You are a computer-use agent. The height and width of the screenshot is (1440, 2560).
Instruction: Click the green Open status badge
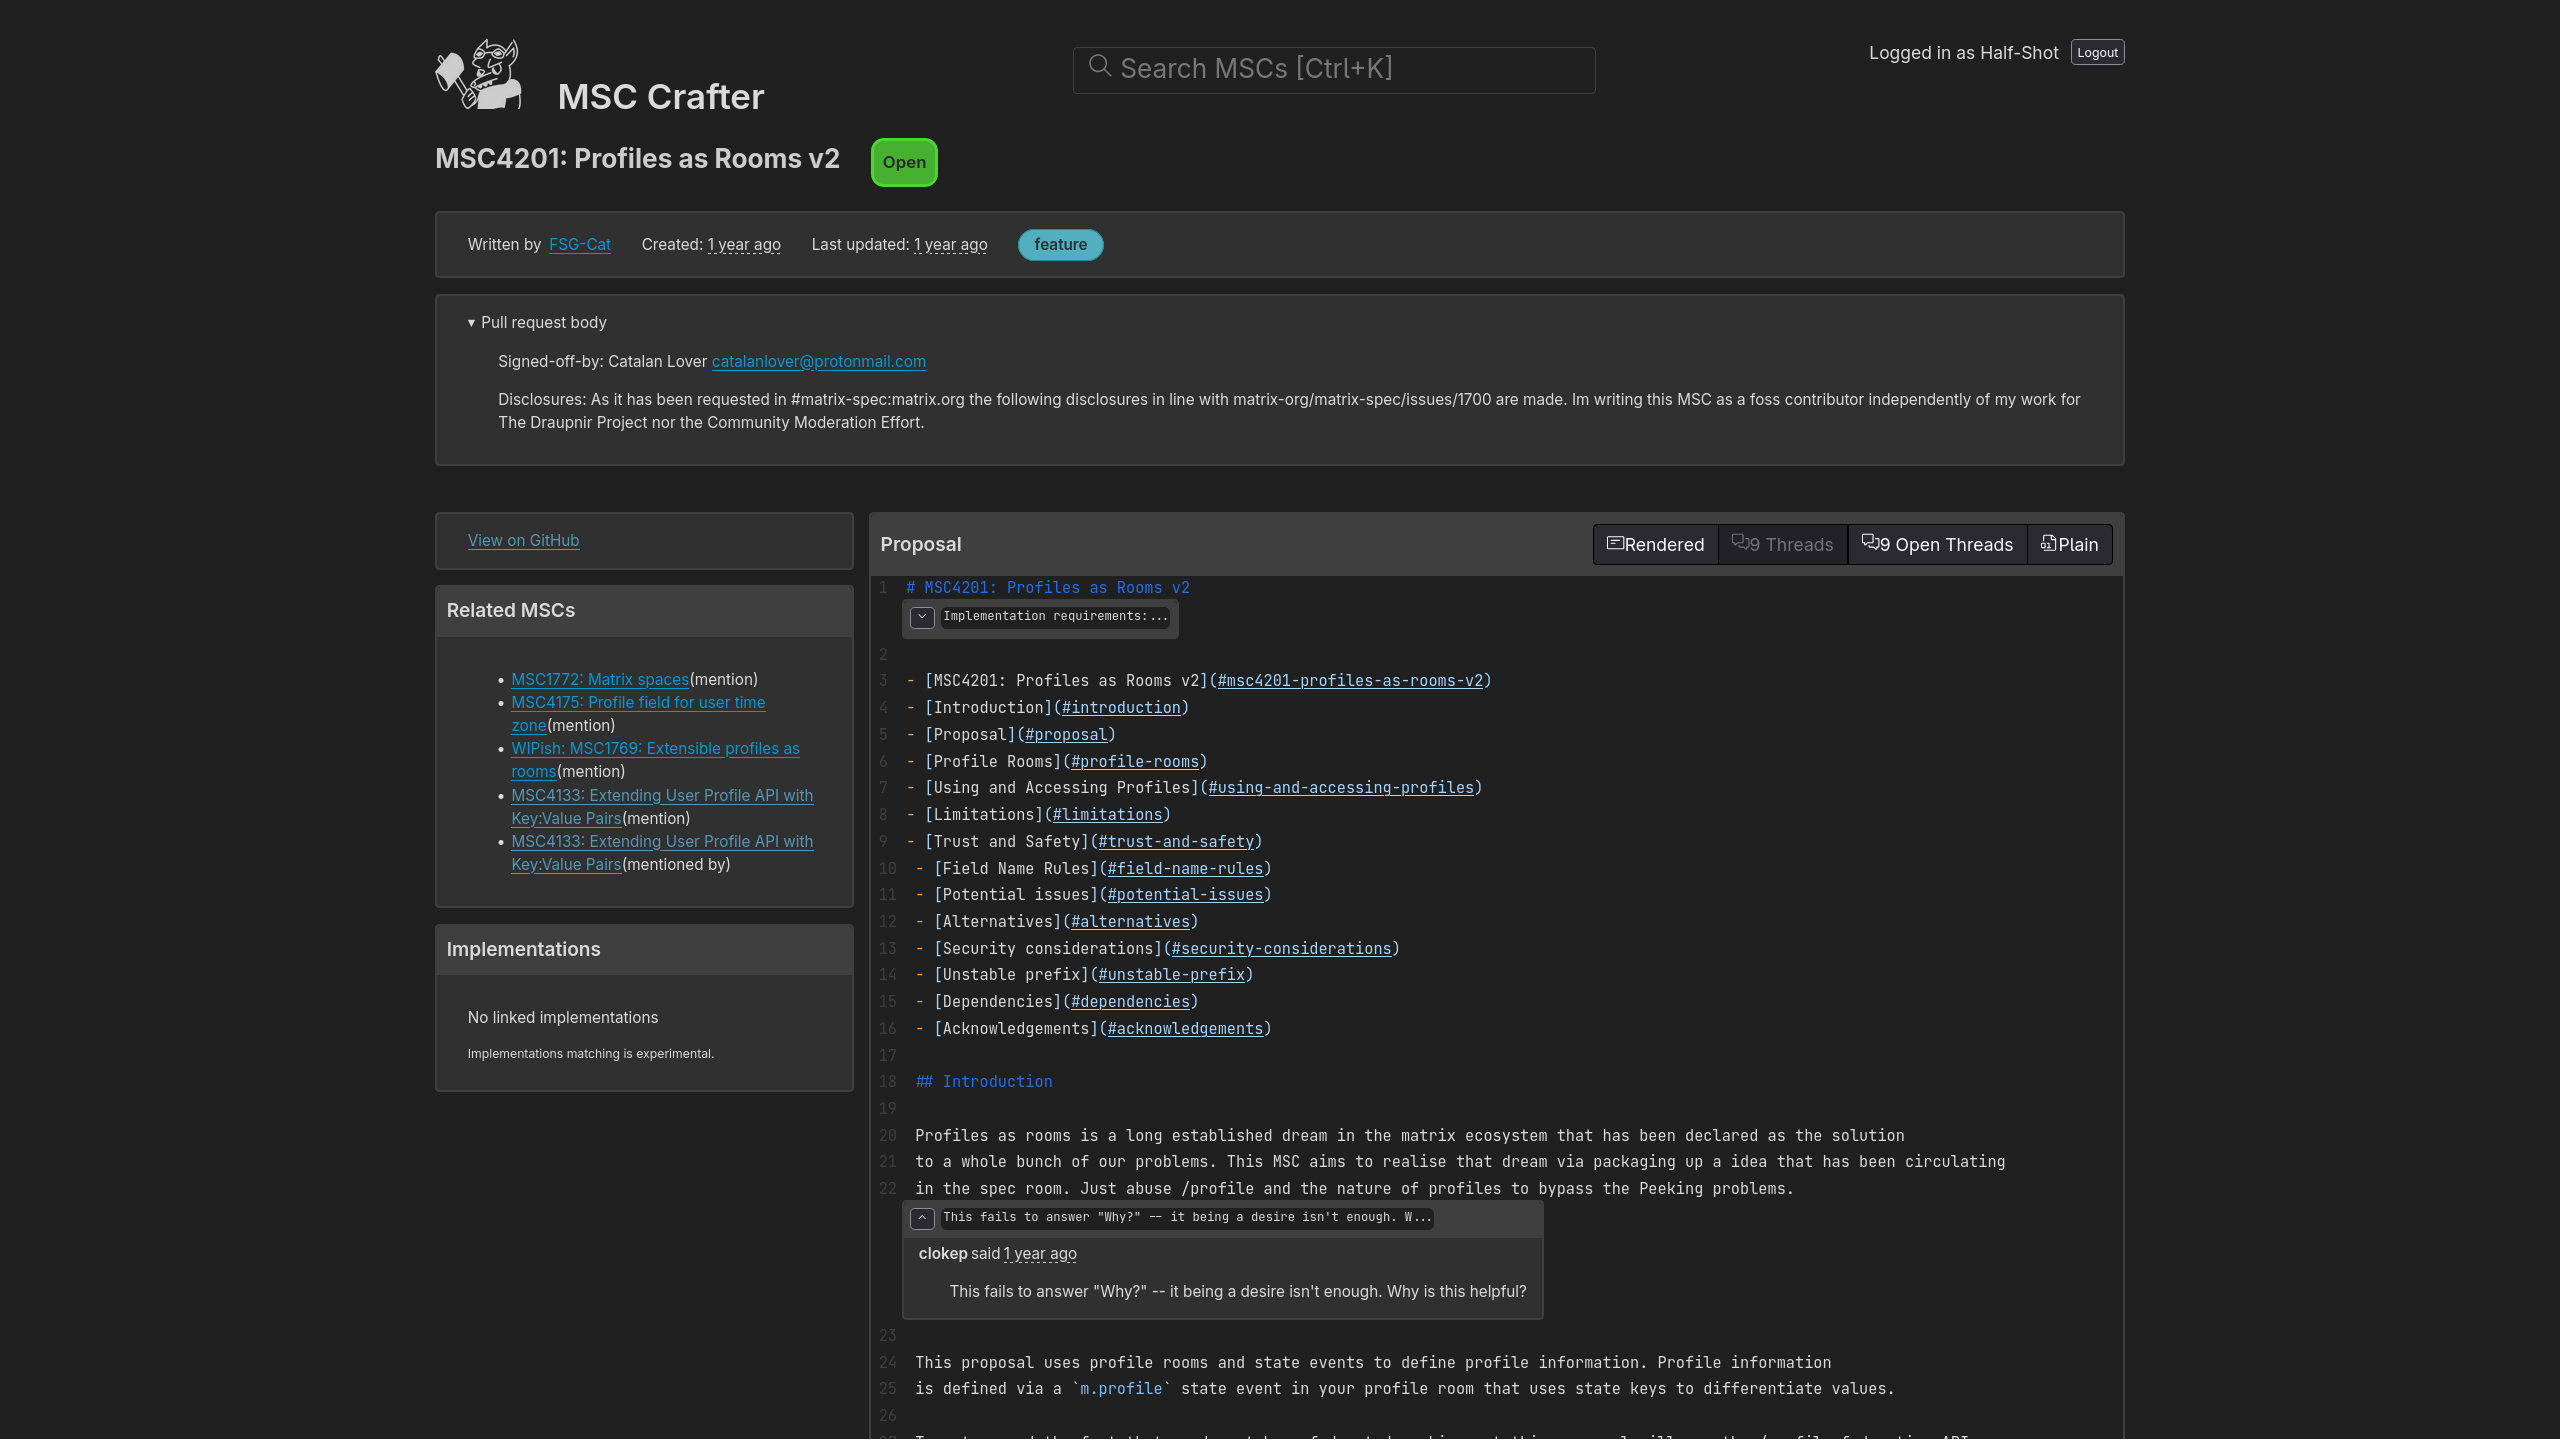point(904,161)
